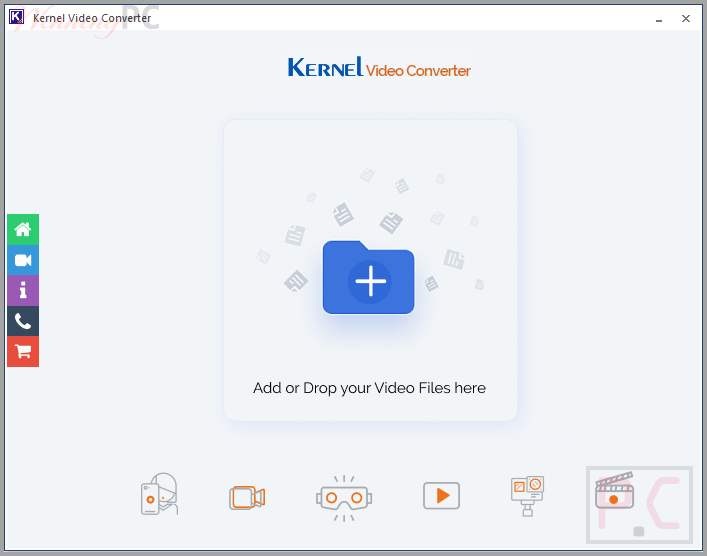Screen dimensions: 707x556
Task: Click the action camera on mount icon
Action: (528, 496)
